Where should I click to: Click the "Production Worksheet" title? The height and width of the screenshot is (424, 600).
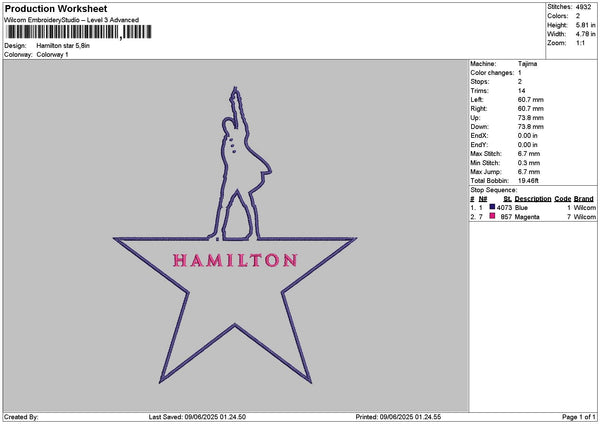56,8
